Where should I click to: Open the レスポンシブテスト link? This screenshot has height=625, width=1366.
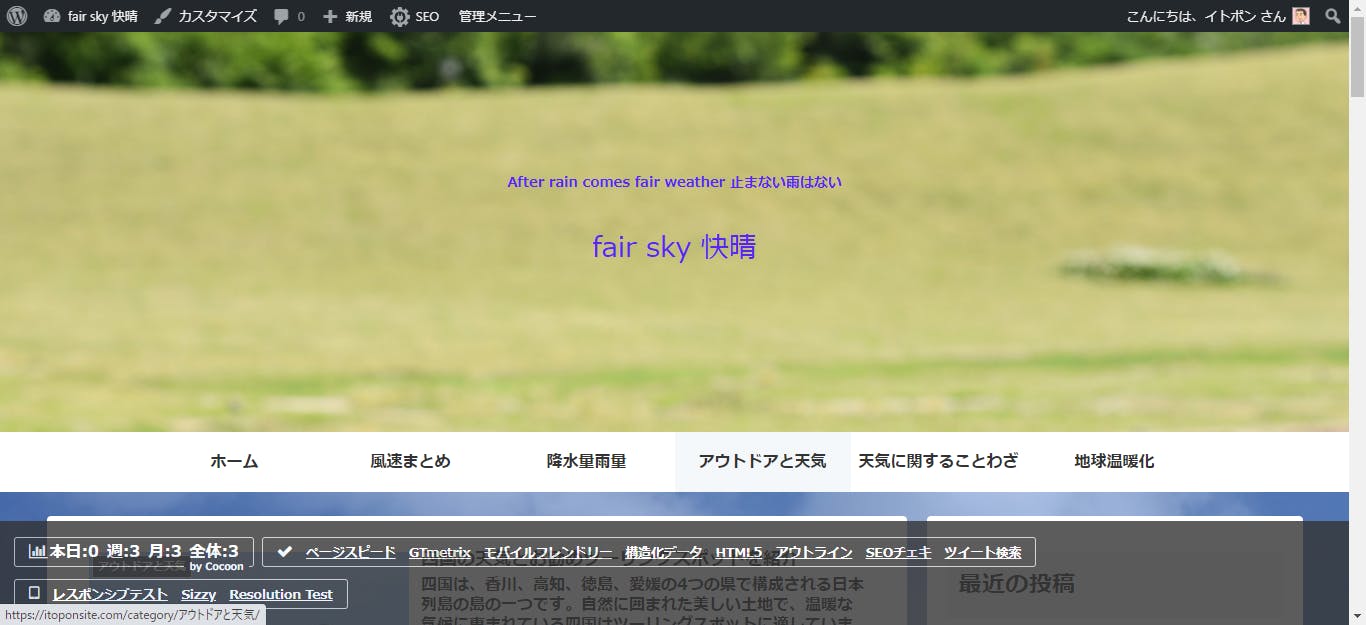point(110,594)
